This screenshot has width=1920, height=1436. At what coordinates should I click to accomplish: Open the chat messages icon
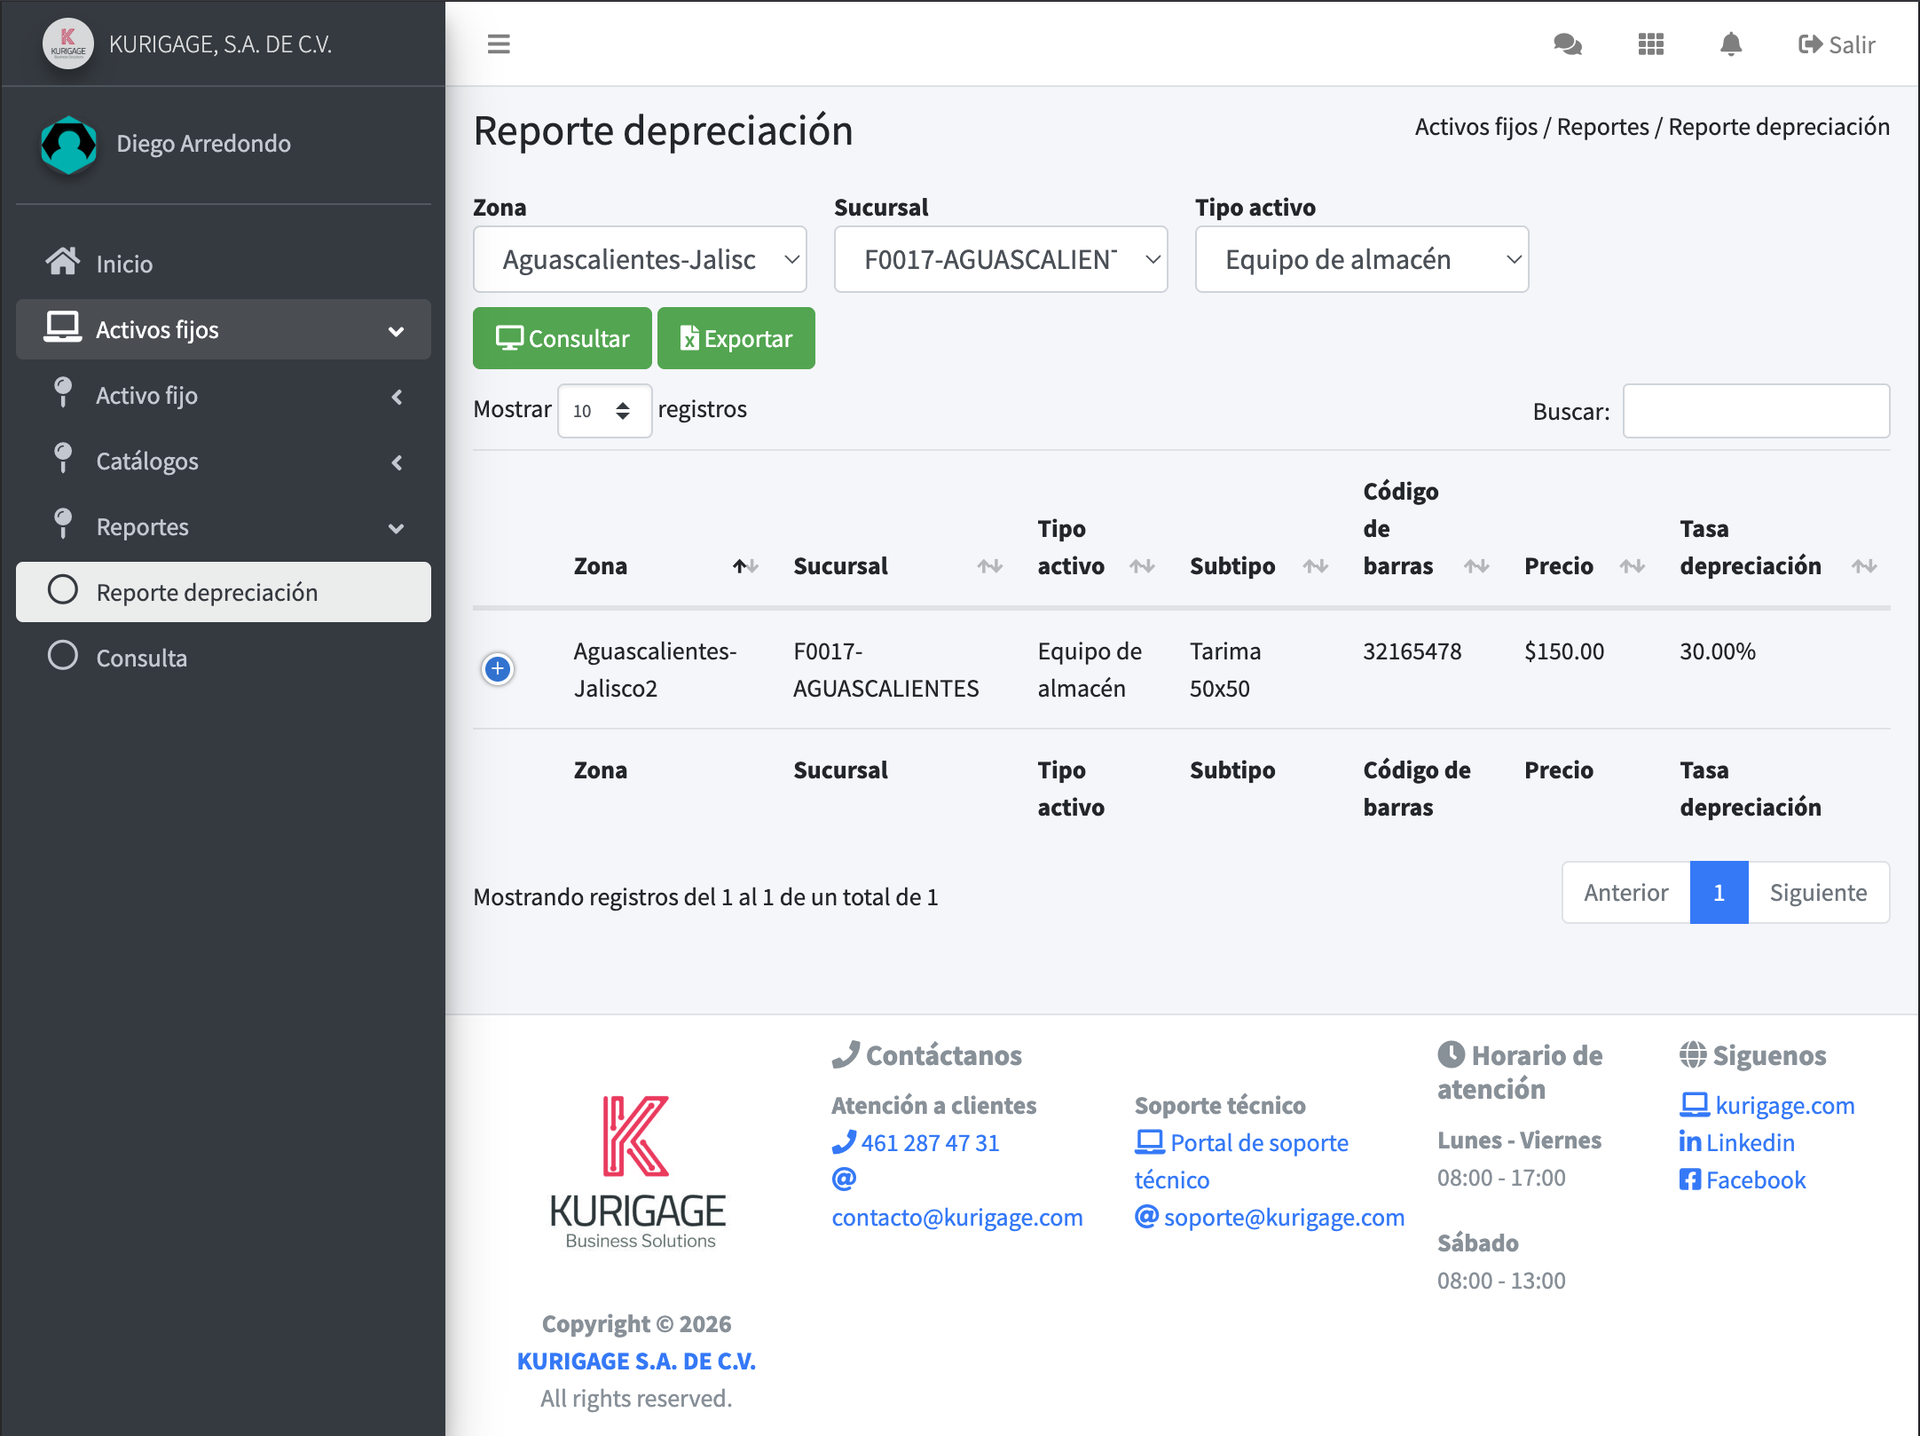click(1567, 44)
